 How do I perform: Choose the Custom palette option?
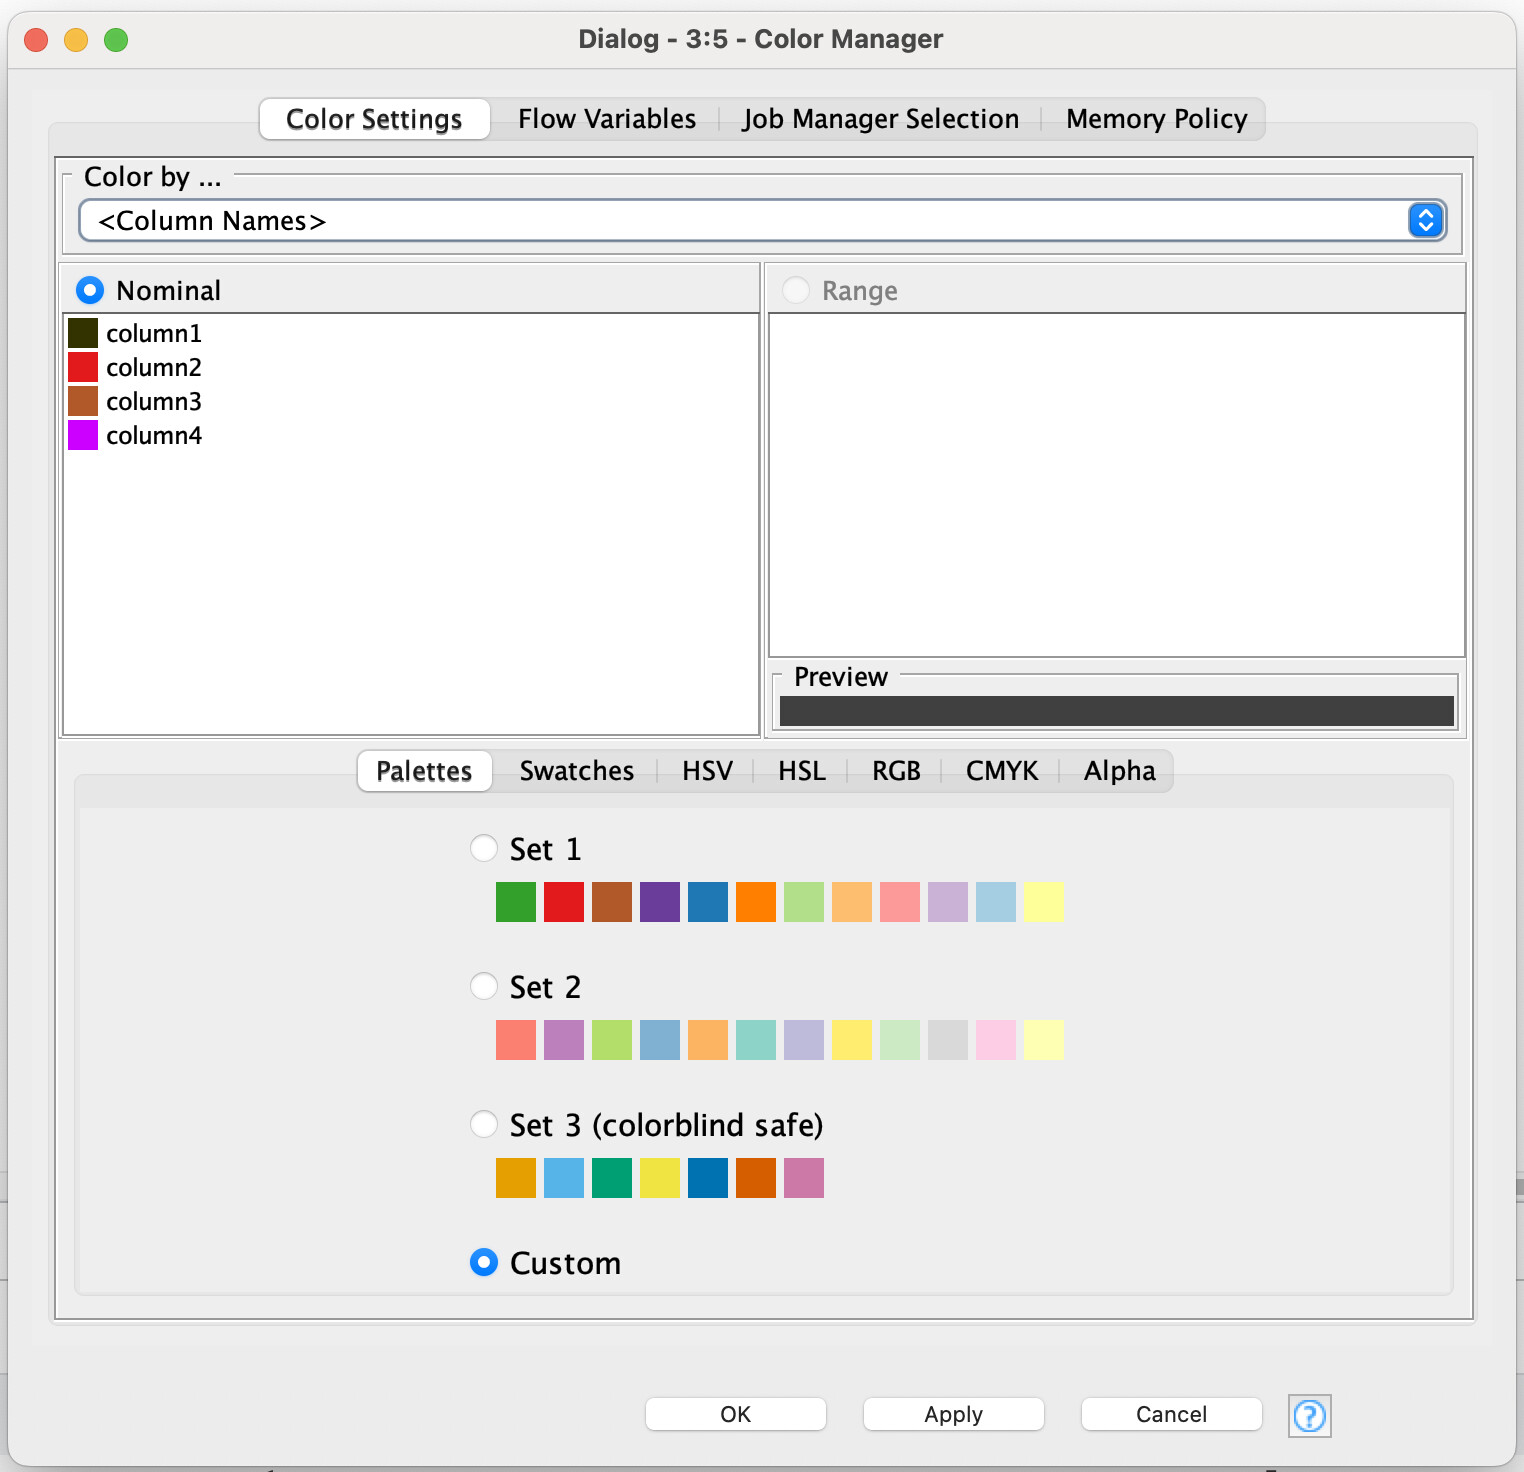click(x=483, y=1262)
